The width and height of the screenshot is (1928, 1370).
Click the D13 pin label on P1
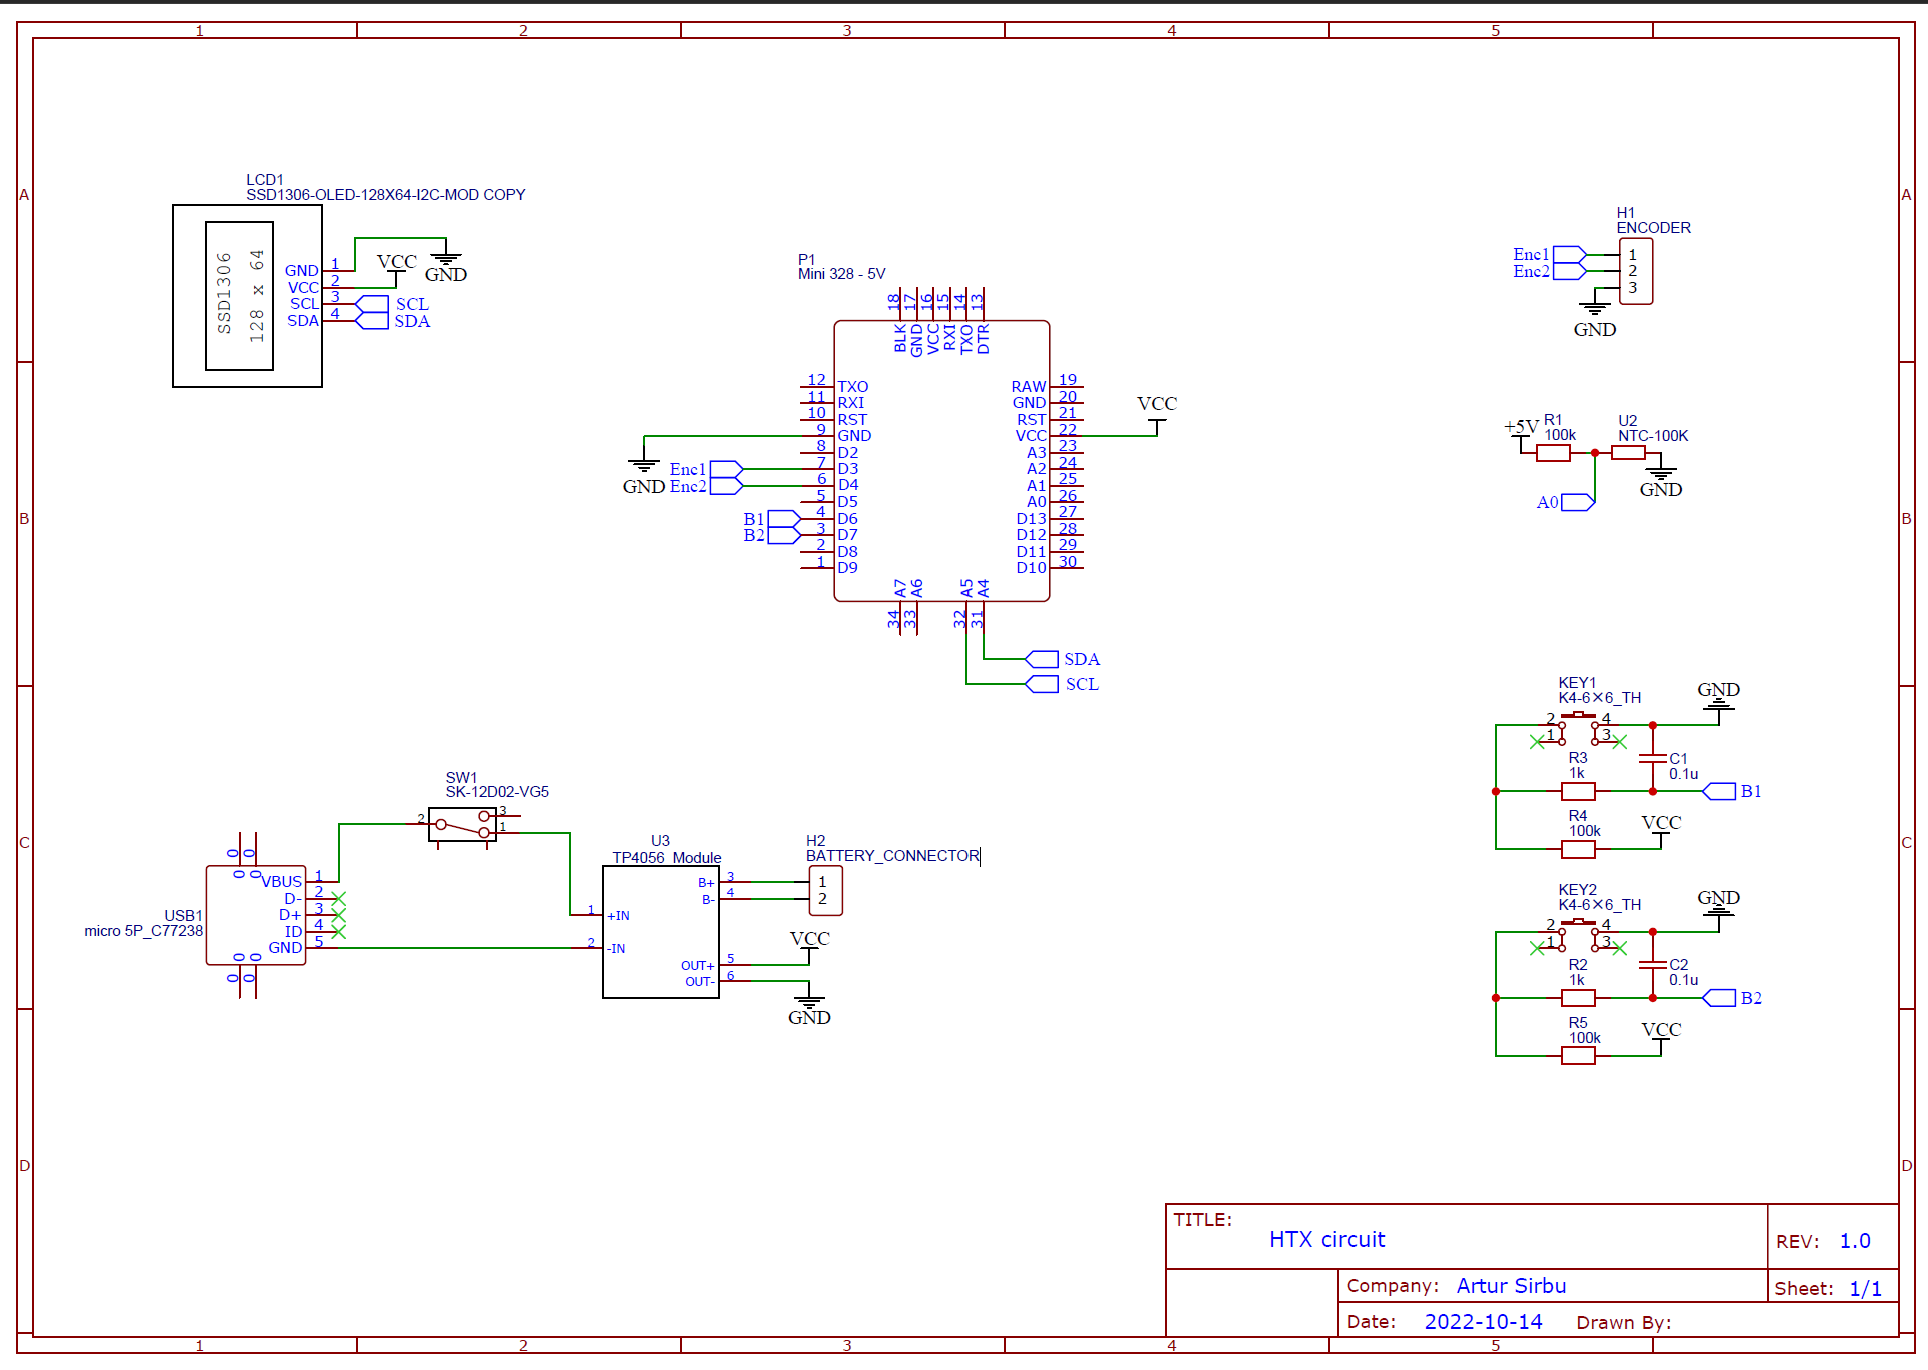click(x=1031, y=519)
